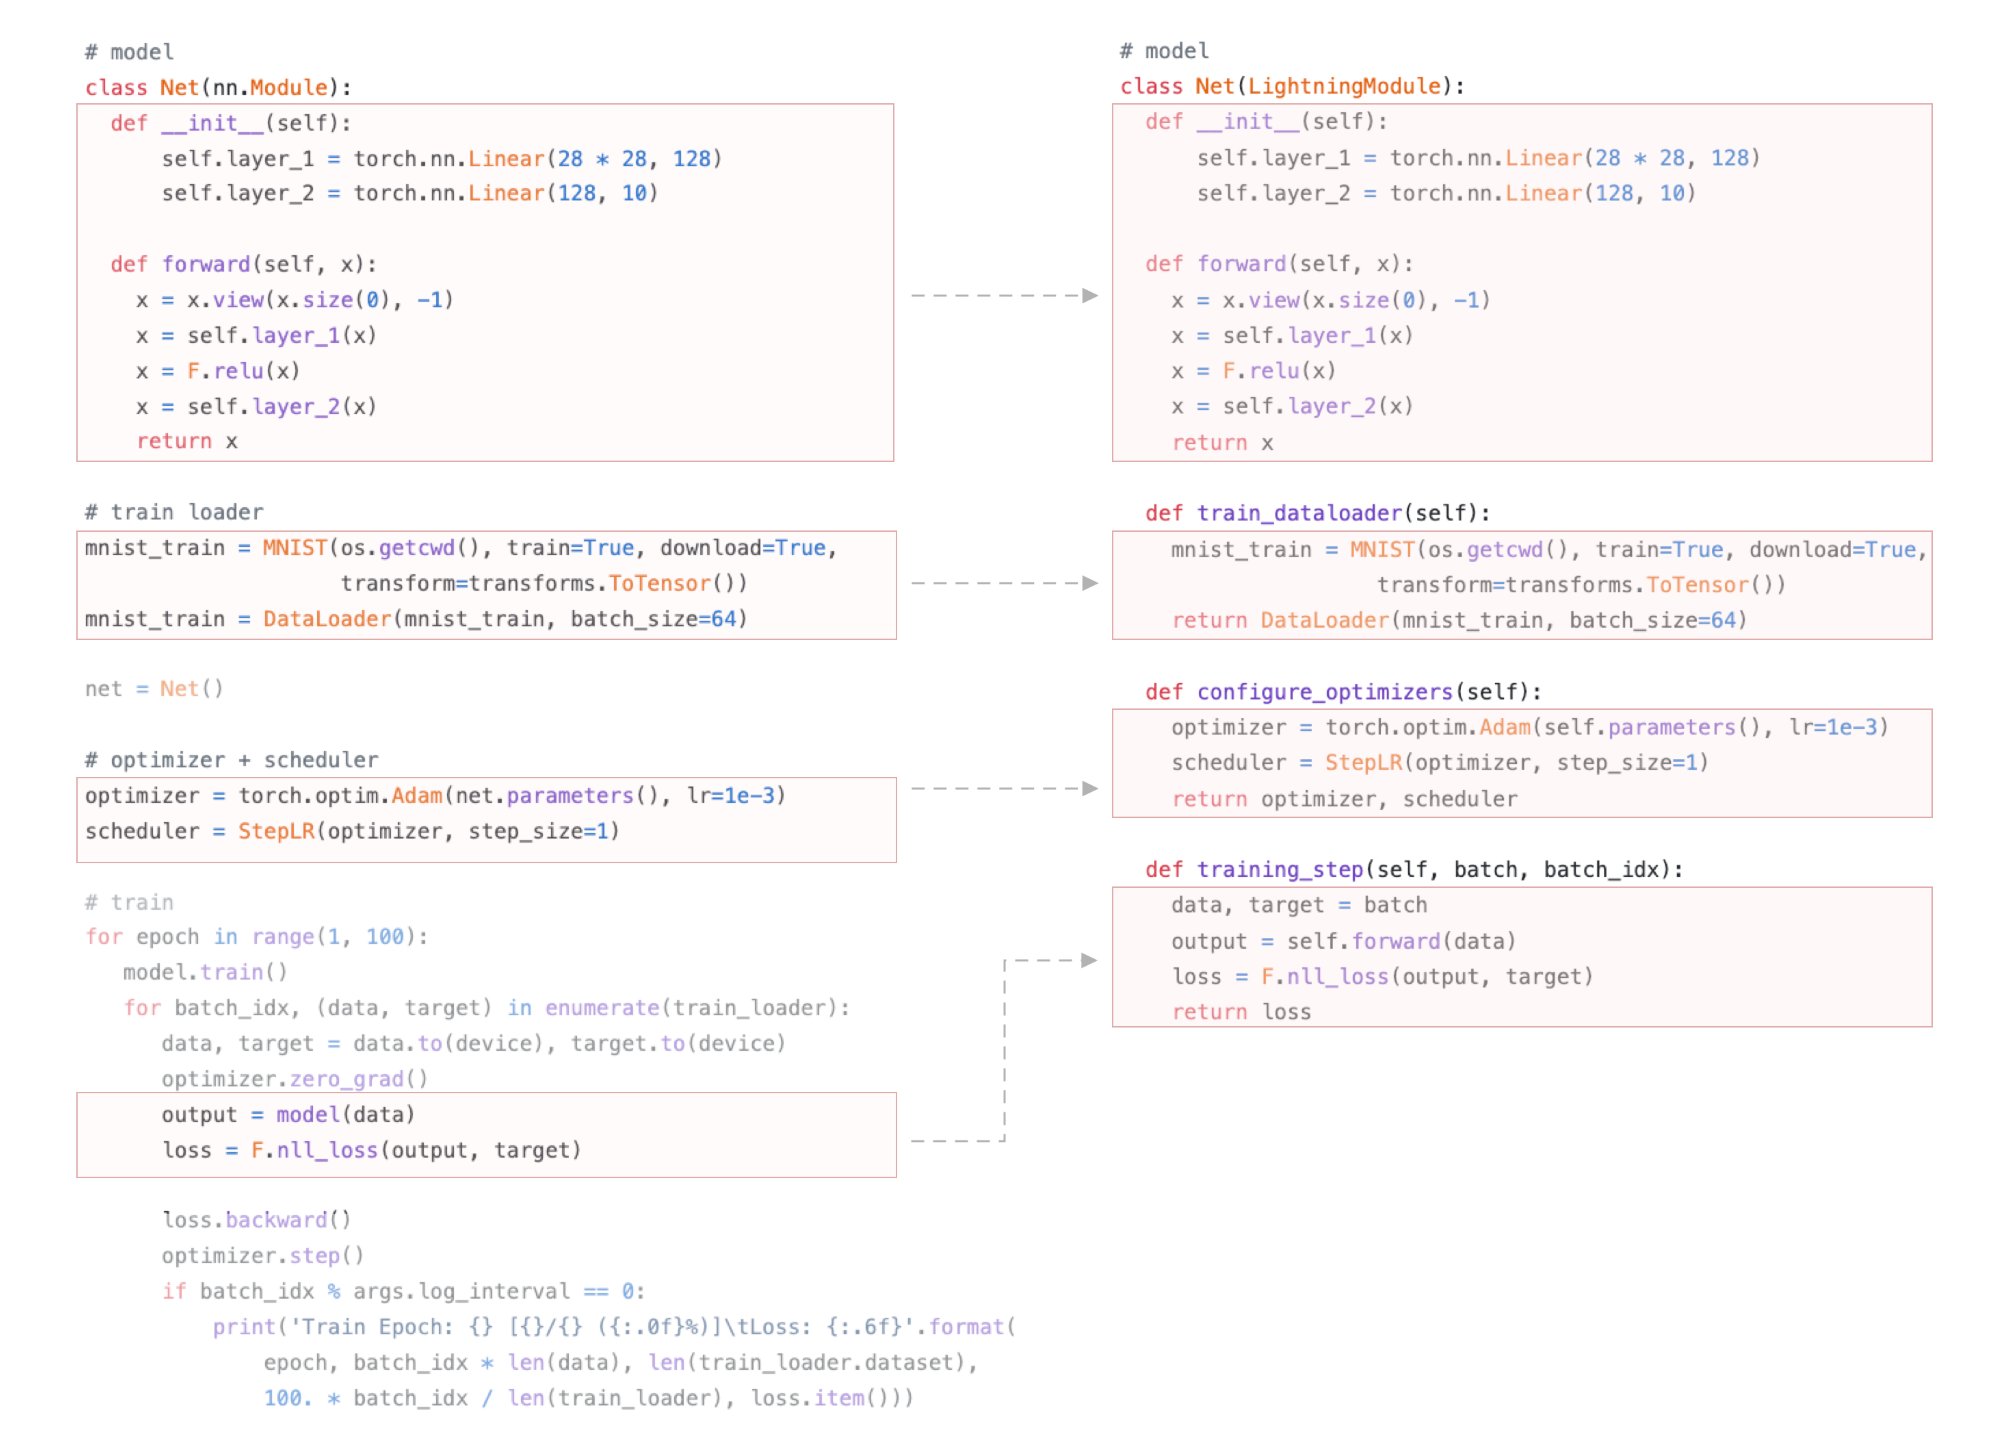Screen dimensions: 1996x1442
Task: Click 'optimizer.zero_grad()' line
Action: pos(294,1079)
